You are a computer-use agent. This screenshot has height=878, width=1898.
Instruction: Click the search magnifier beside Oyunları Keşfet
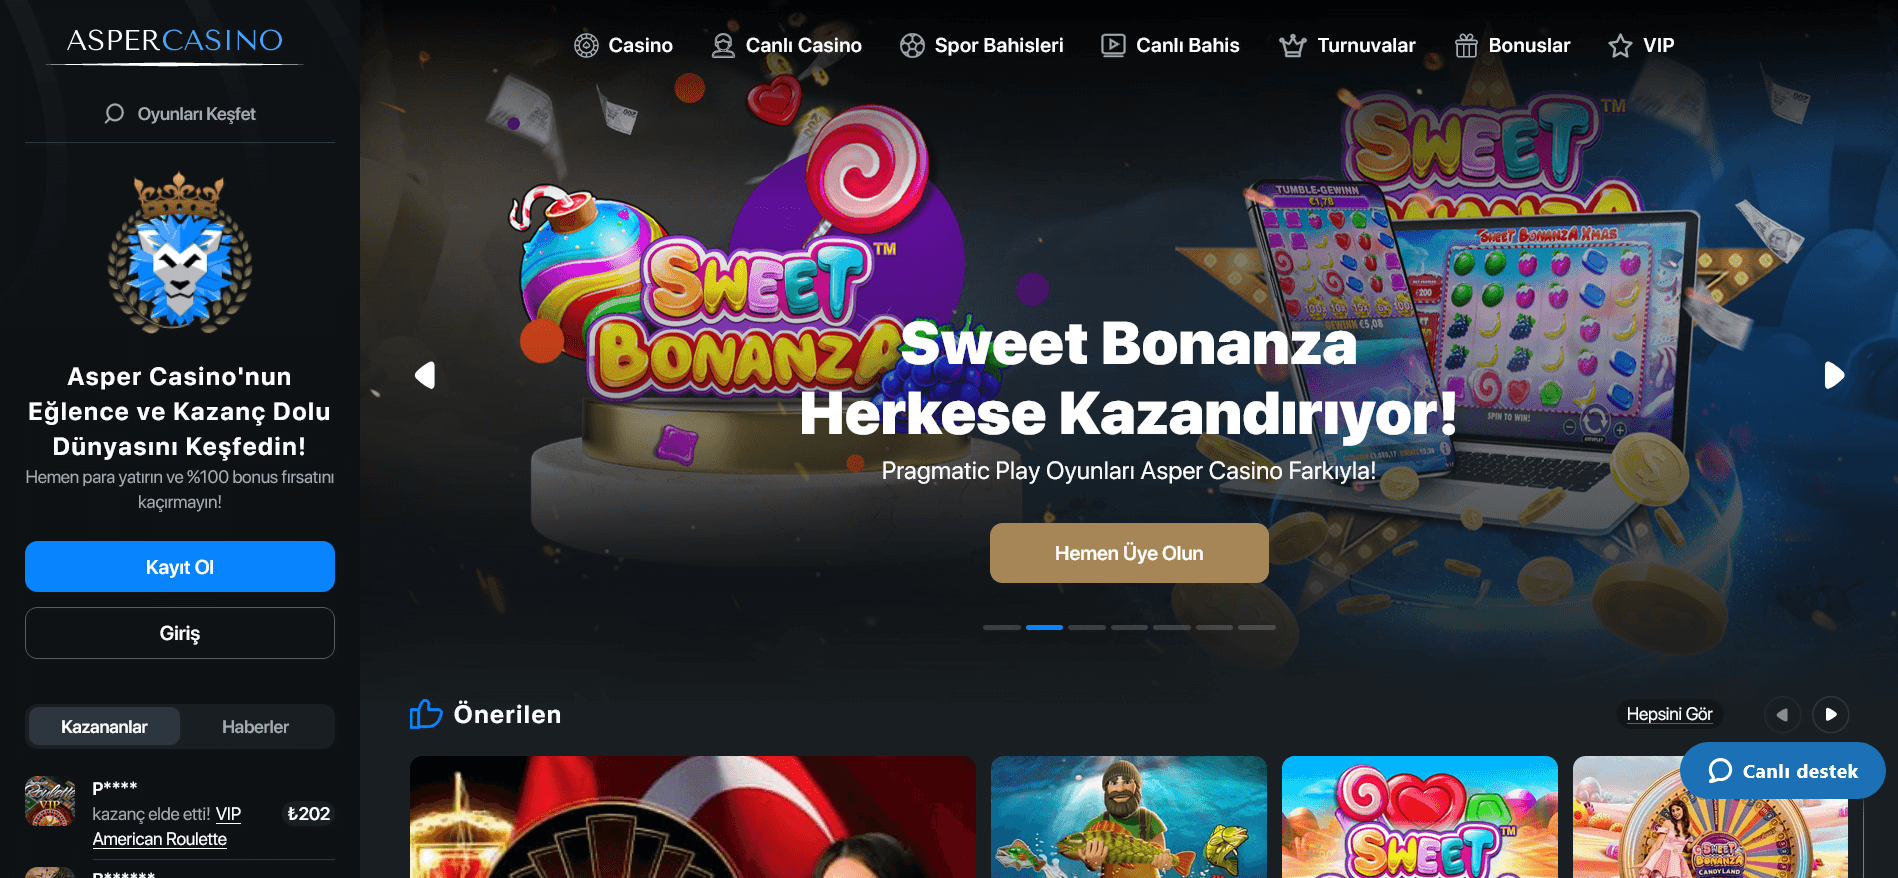[x=114, y=113]
